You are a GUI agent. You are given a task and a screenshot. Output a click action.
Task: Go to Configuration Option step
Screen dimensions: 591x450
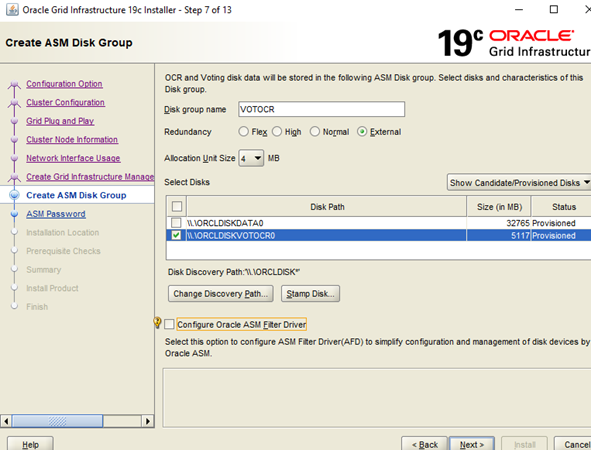pyautogui.click(x=64, y=84)
